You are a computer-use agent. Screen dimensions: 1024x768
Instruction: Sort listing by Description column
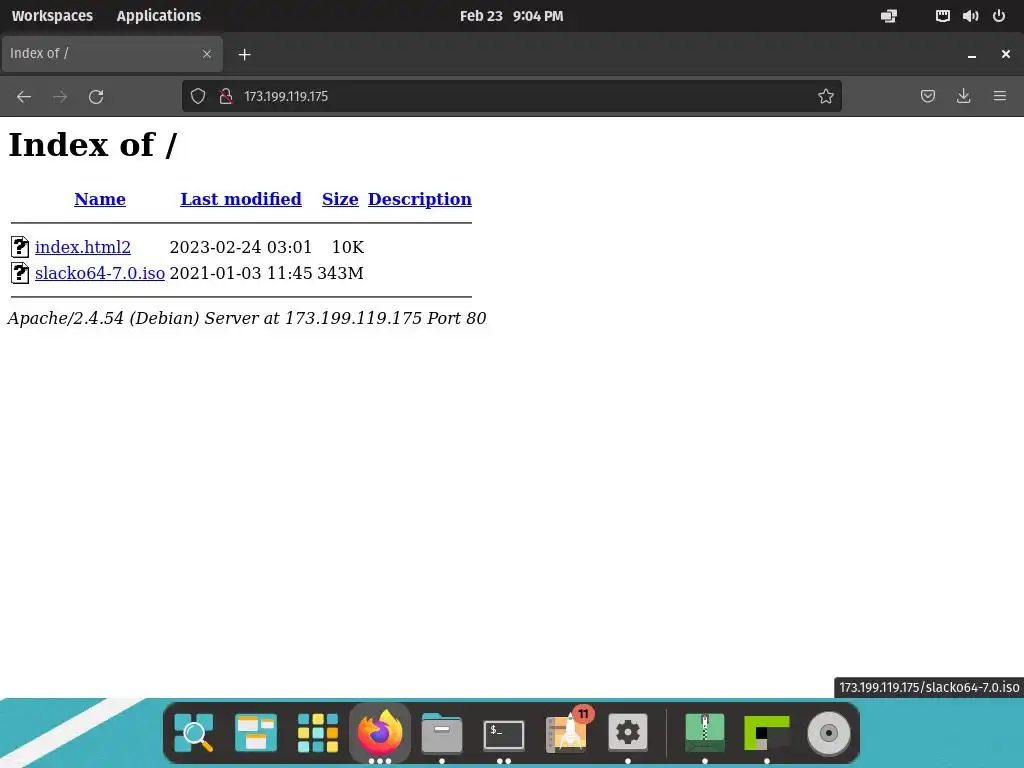point(420,199)
